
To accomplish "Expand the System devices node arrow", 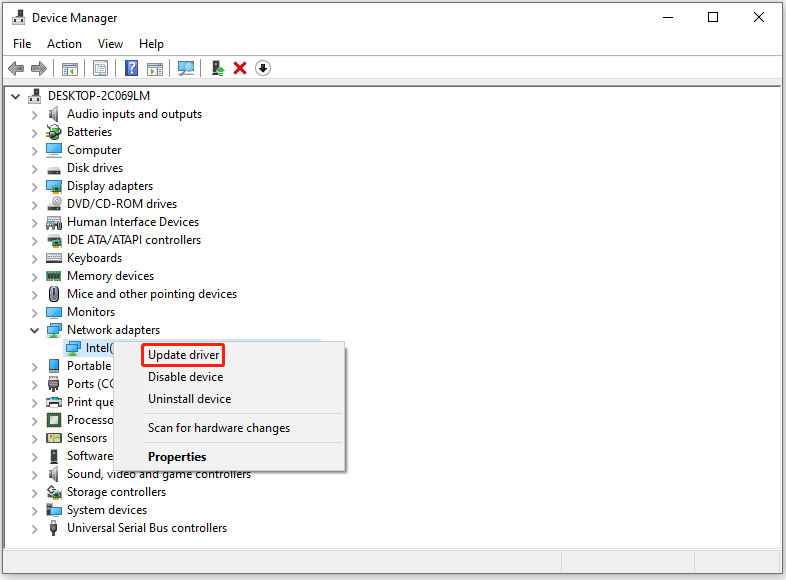I will coord(34,511).
